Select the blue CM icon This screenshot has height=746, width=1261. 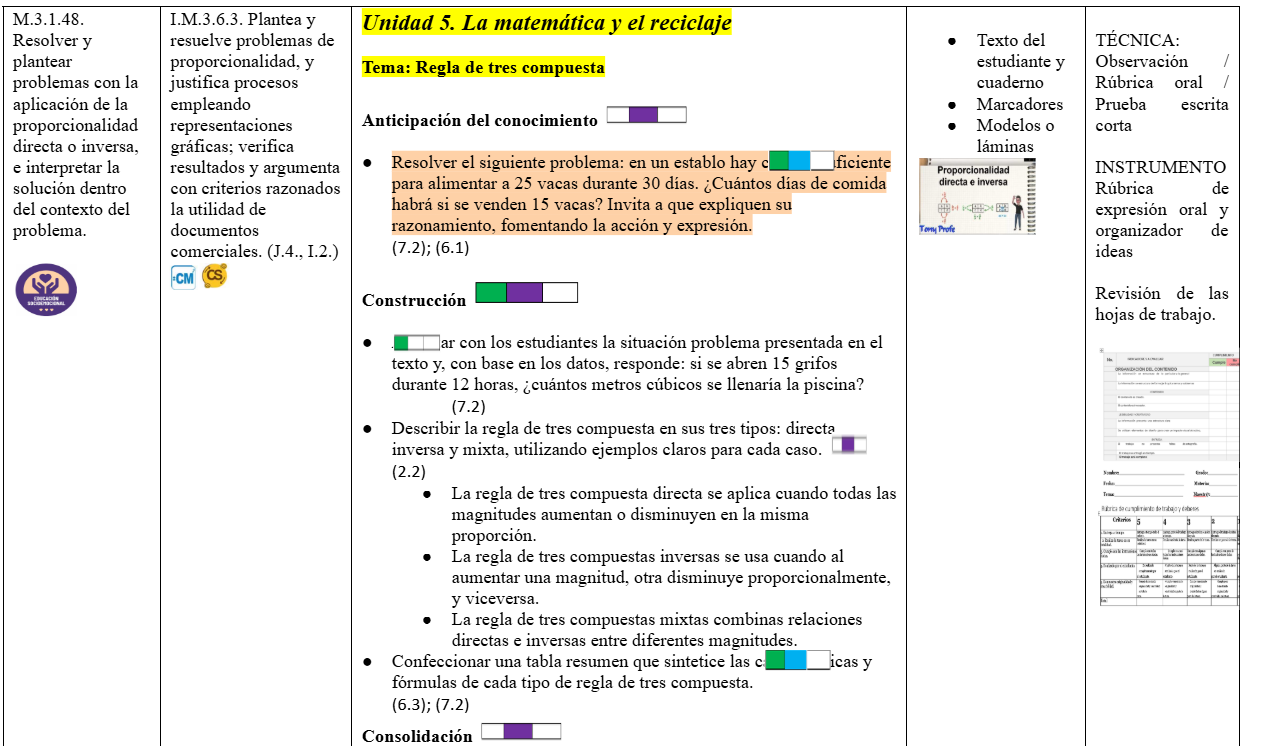[x=184, y=278]
